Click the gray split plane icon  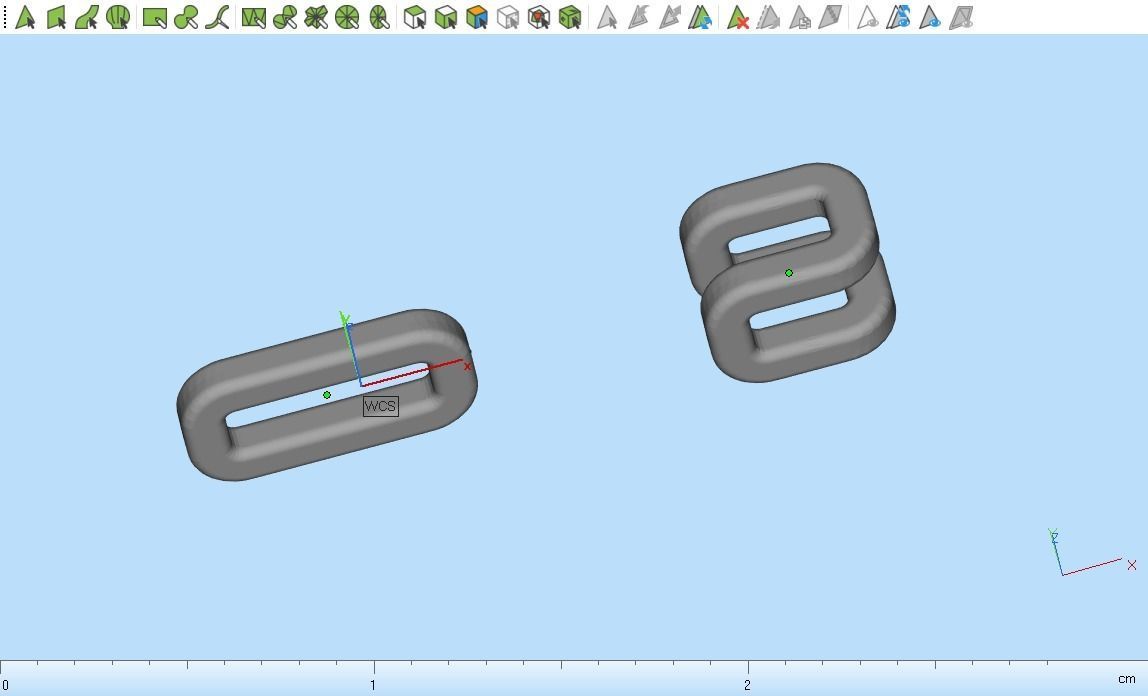tap(830, 17)
